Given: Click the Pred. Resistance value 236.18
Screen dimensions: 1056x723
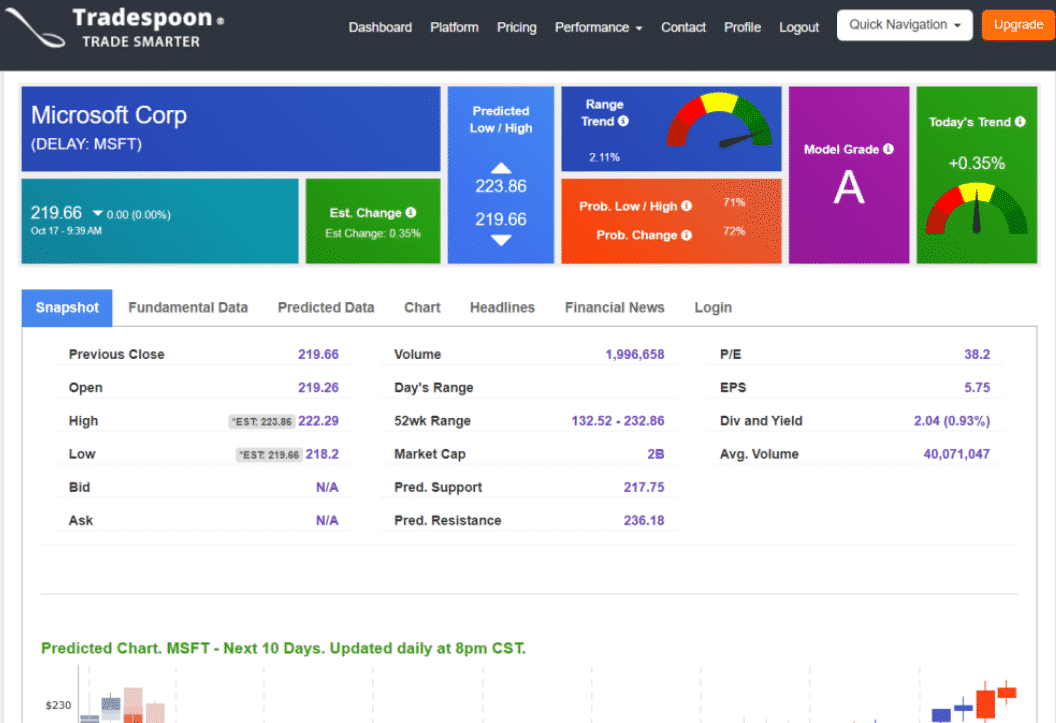Looking at the screenshot, I should [x=644, y=520].
